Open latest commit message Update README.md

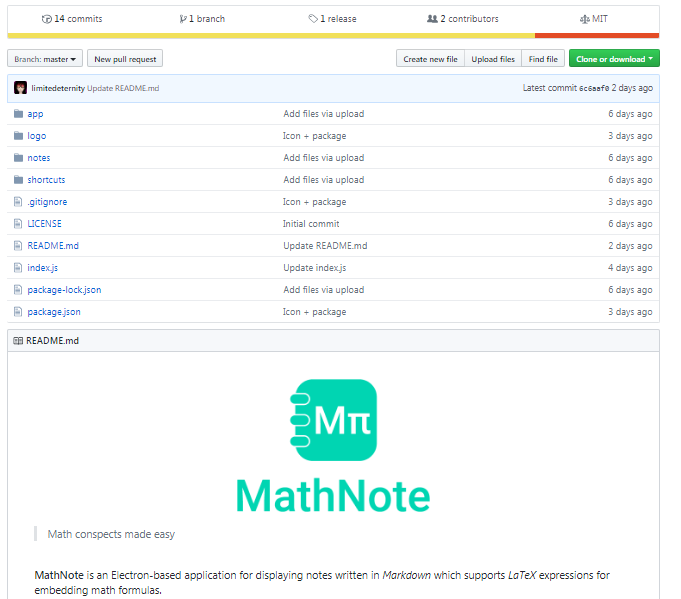(x=123, y=88)
